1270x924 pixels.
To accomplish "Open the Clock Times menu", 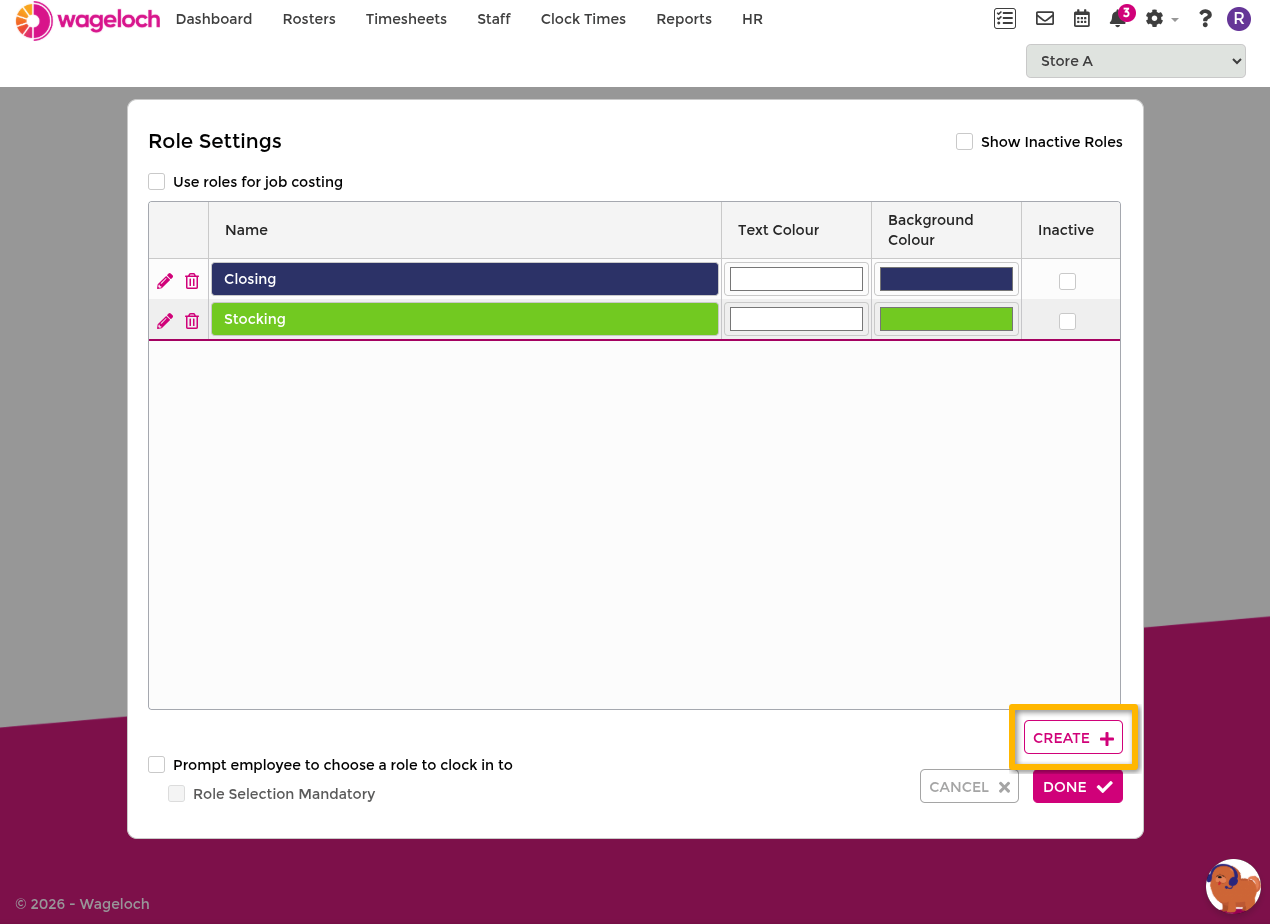I will pos(583,19).
